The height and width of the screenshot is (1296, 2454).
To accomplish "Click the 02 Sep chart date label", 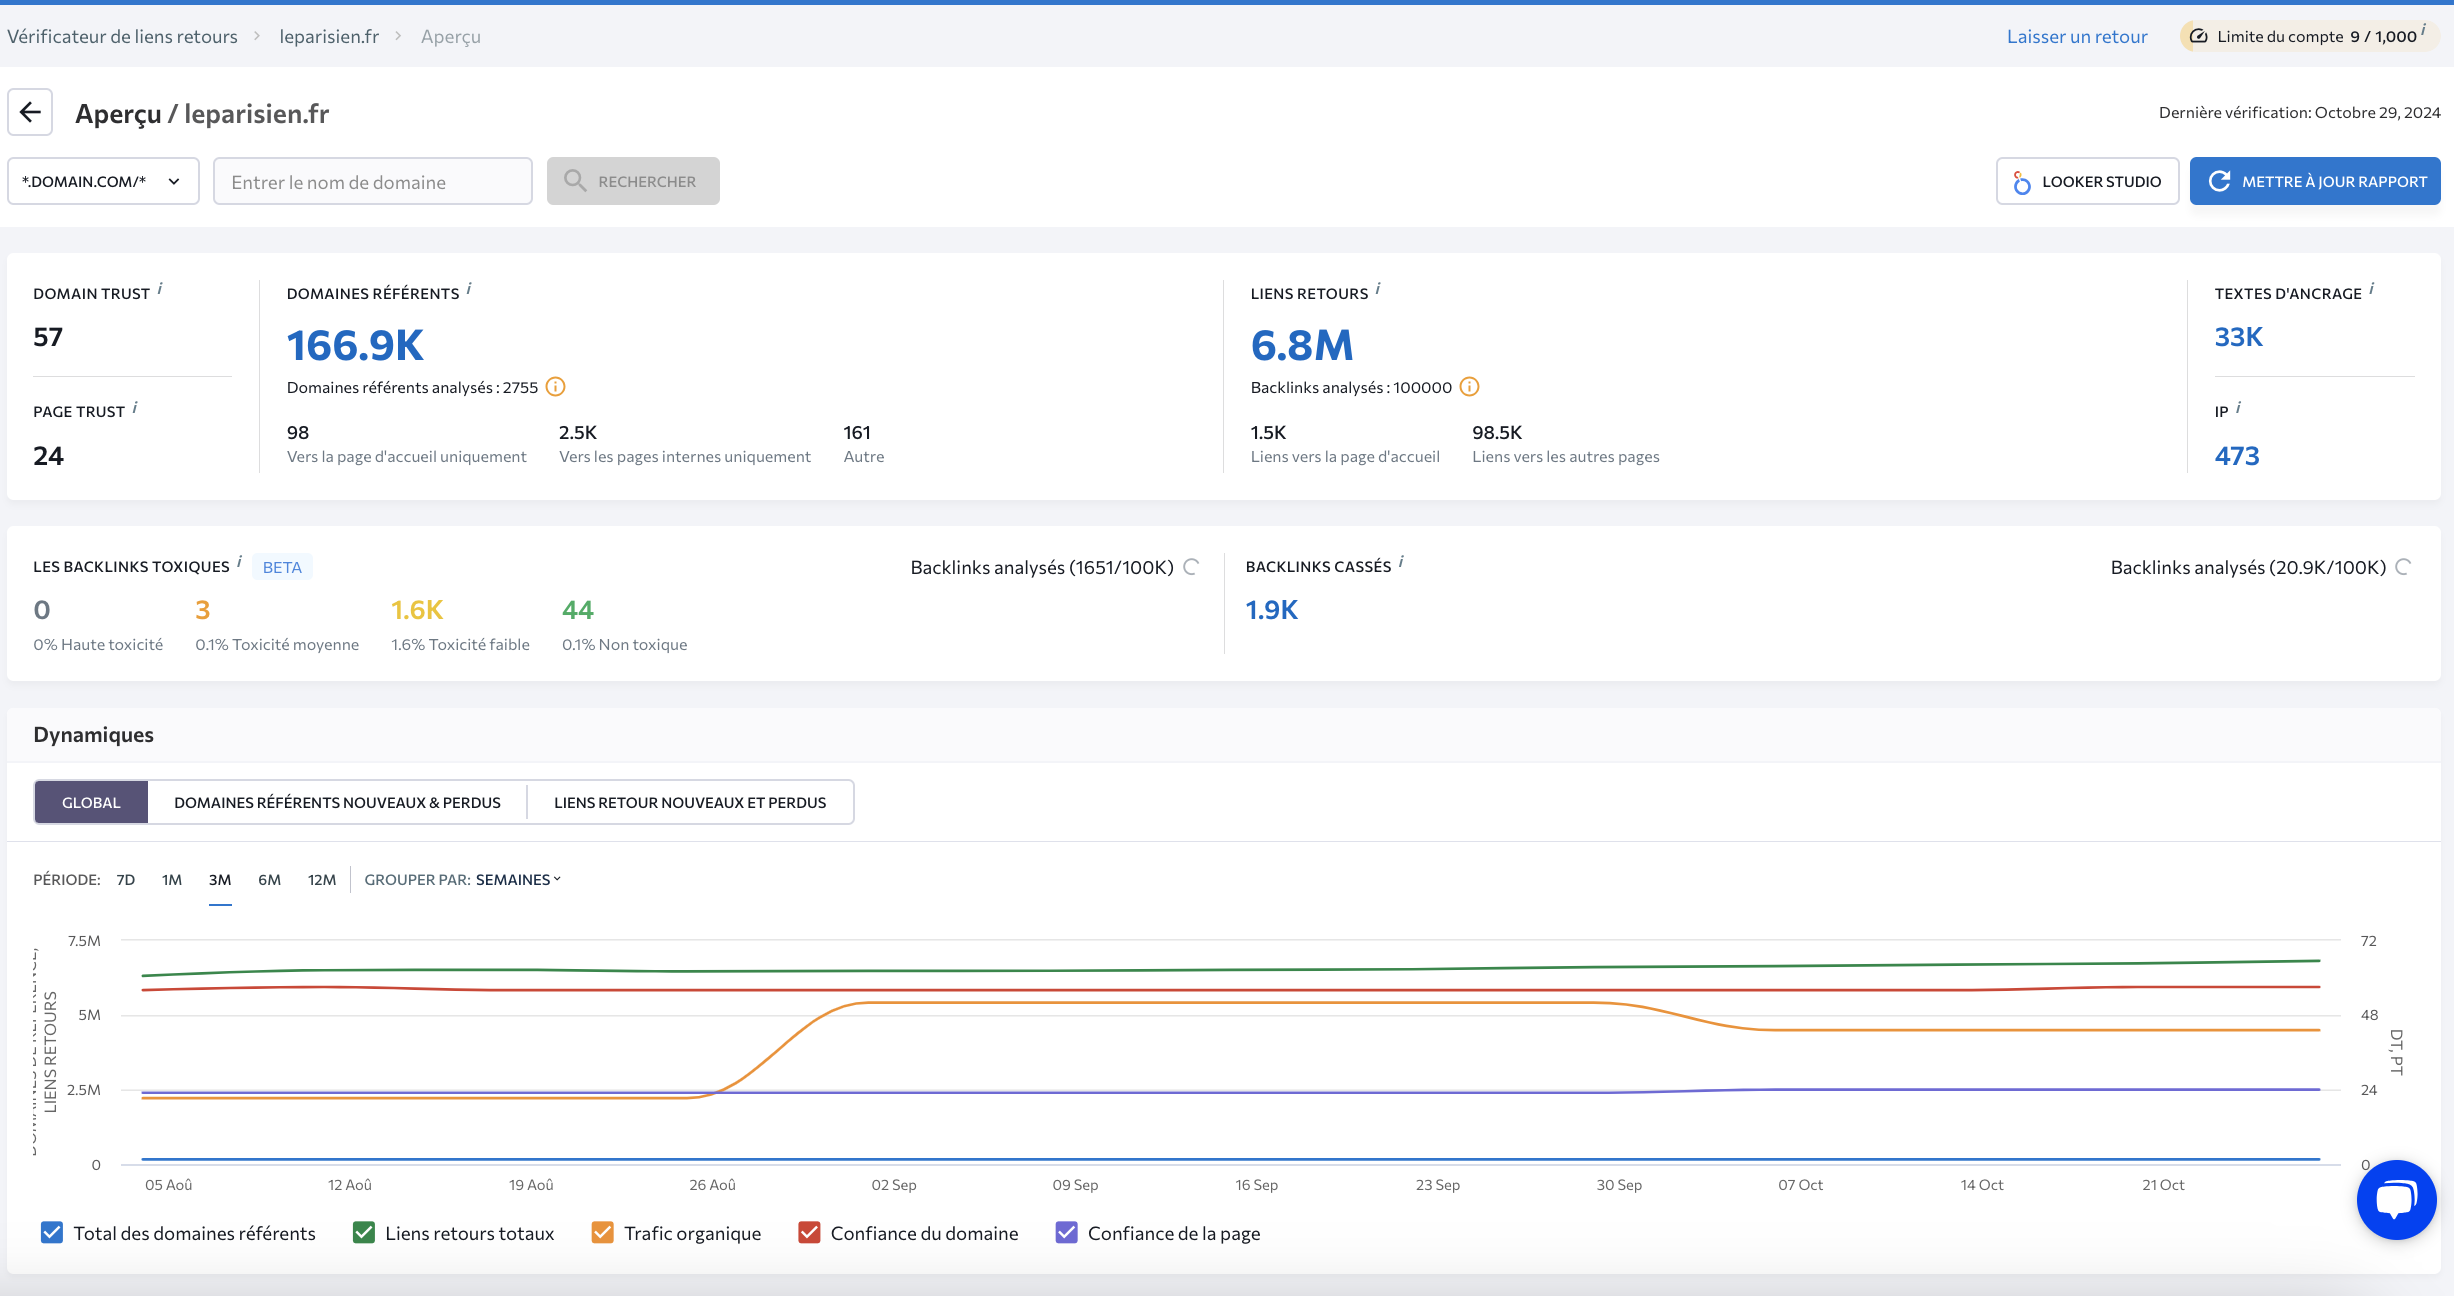I will tap(893, 1184).
